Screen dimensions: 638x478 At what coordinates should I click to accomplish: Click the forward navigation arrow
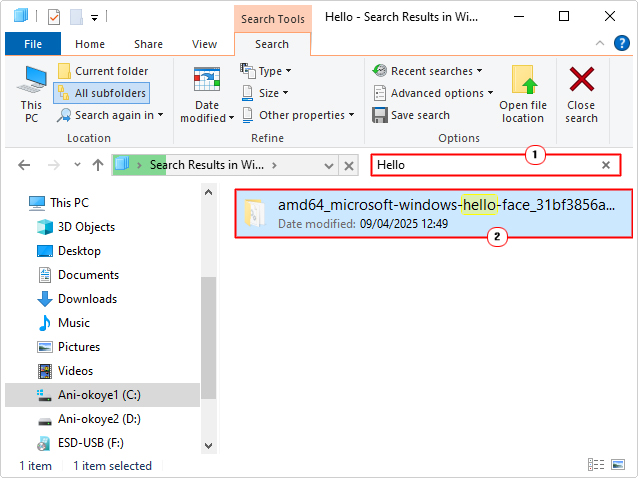(53, 165)
